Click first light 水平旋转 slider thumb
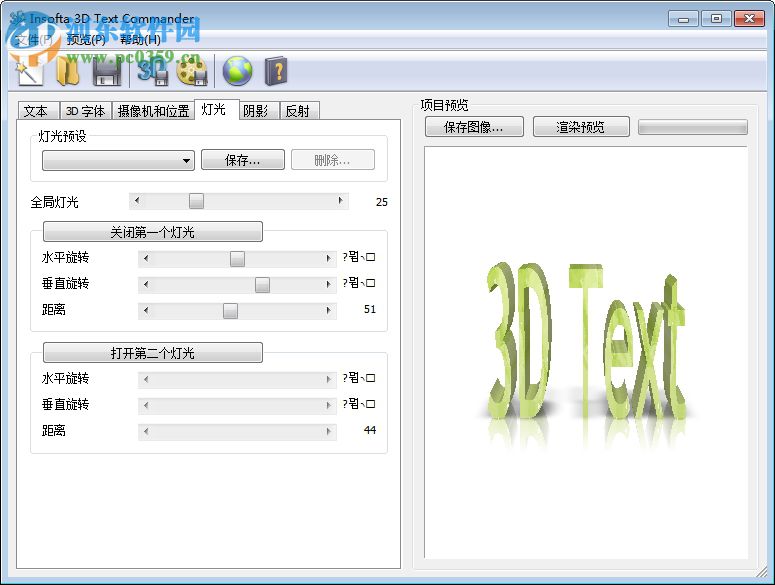 click(x=237, y=258)
